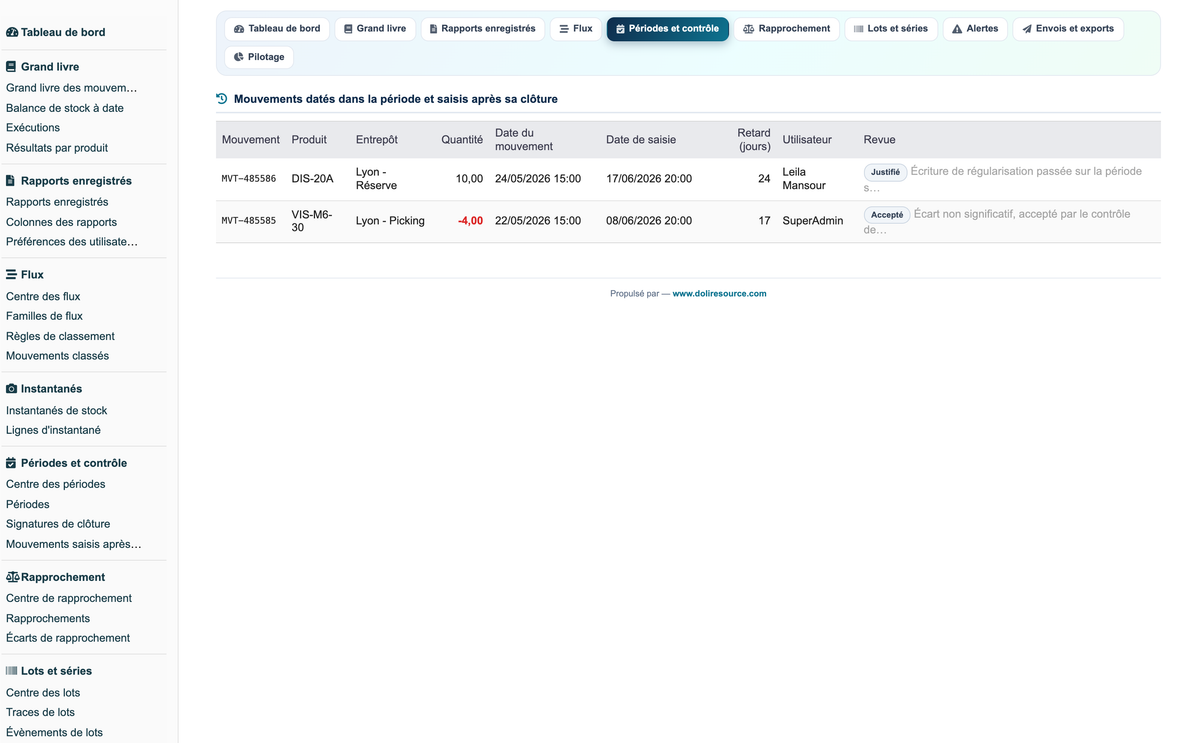Open Rapports enregistrés sidebar sub-link

[x=57, y=202]
